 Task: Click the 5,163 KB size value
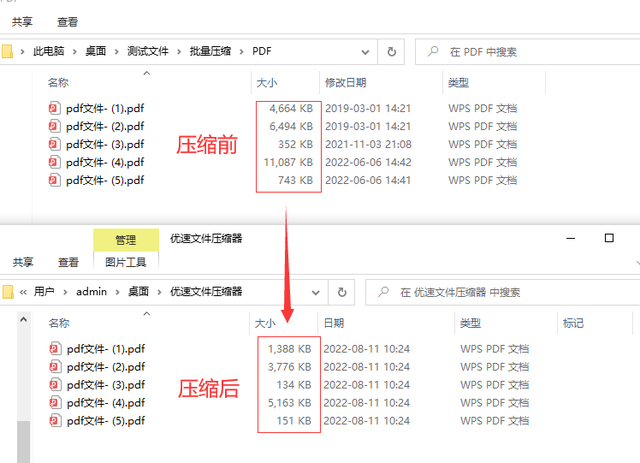(289, 403)
